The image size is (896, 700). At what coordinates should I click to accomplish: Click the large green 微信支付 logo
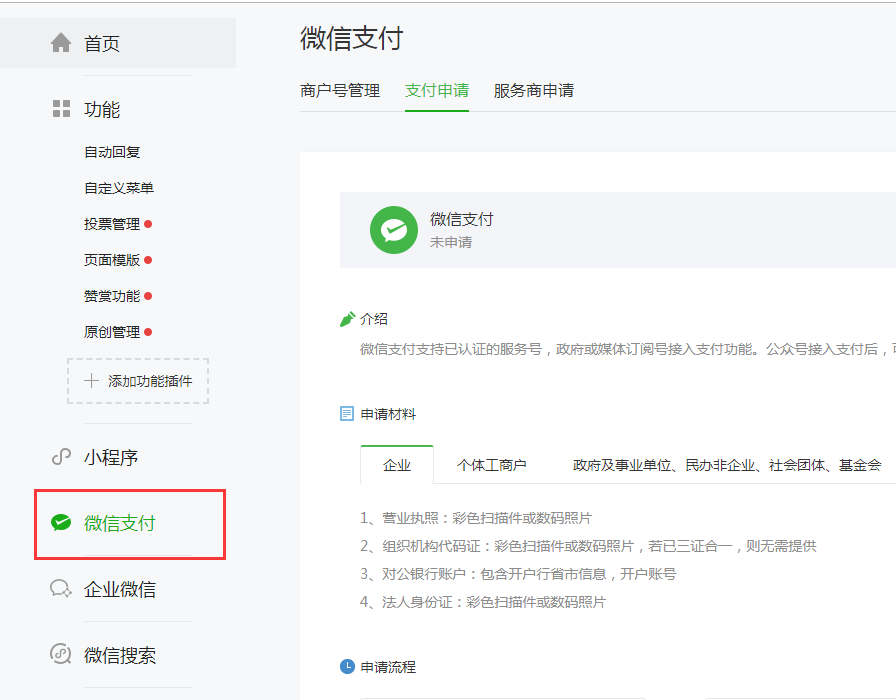pos(394,230)
